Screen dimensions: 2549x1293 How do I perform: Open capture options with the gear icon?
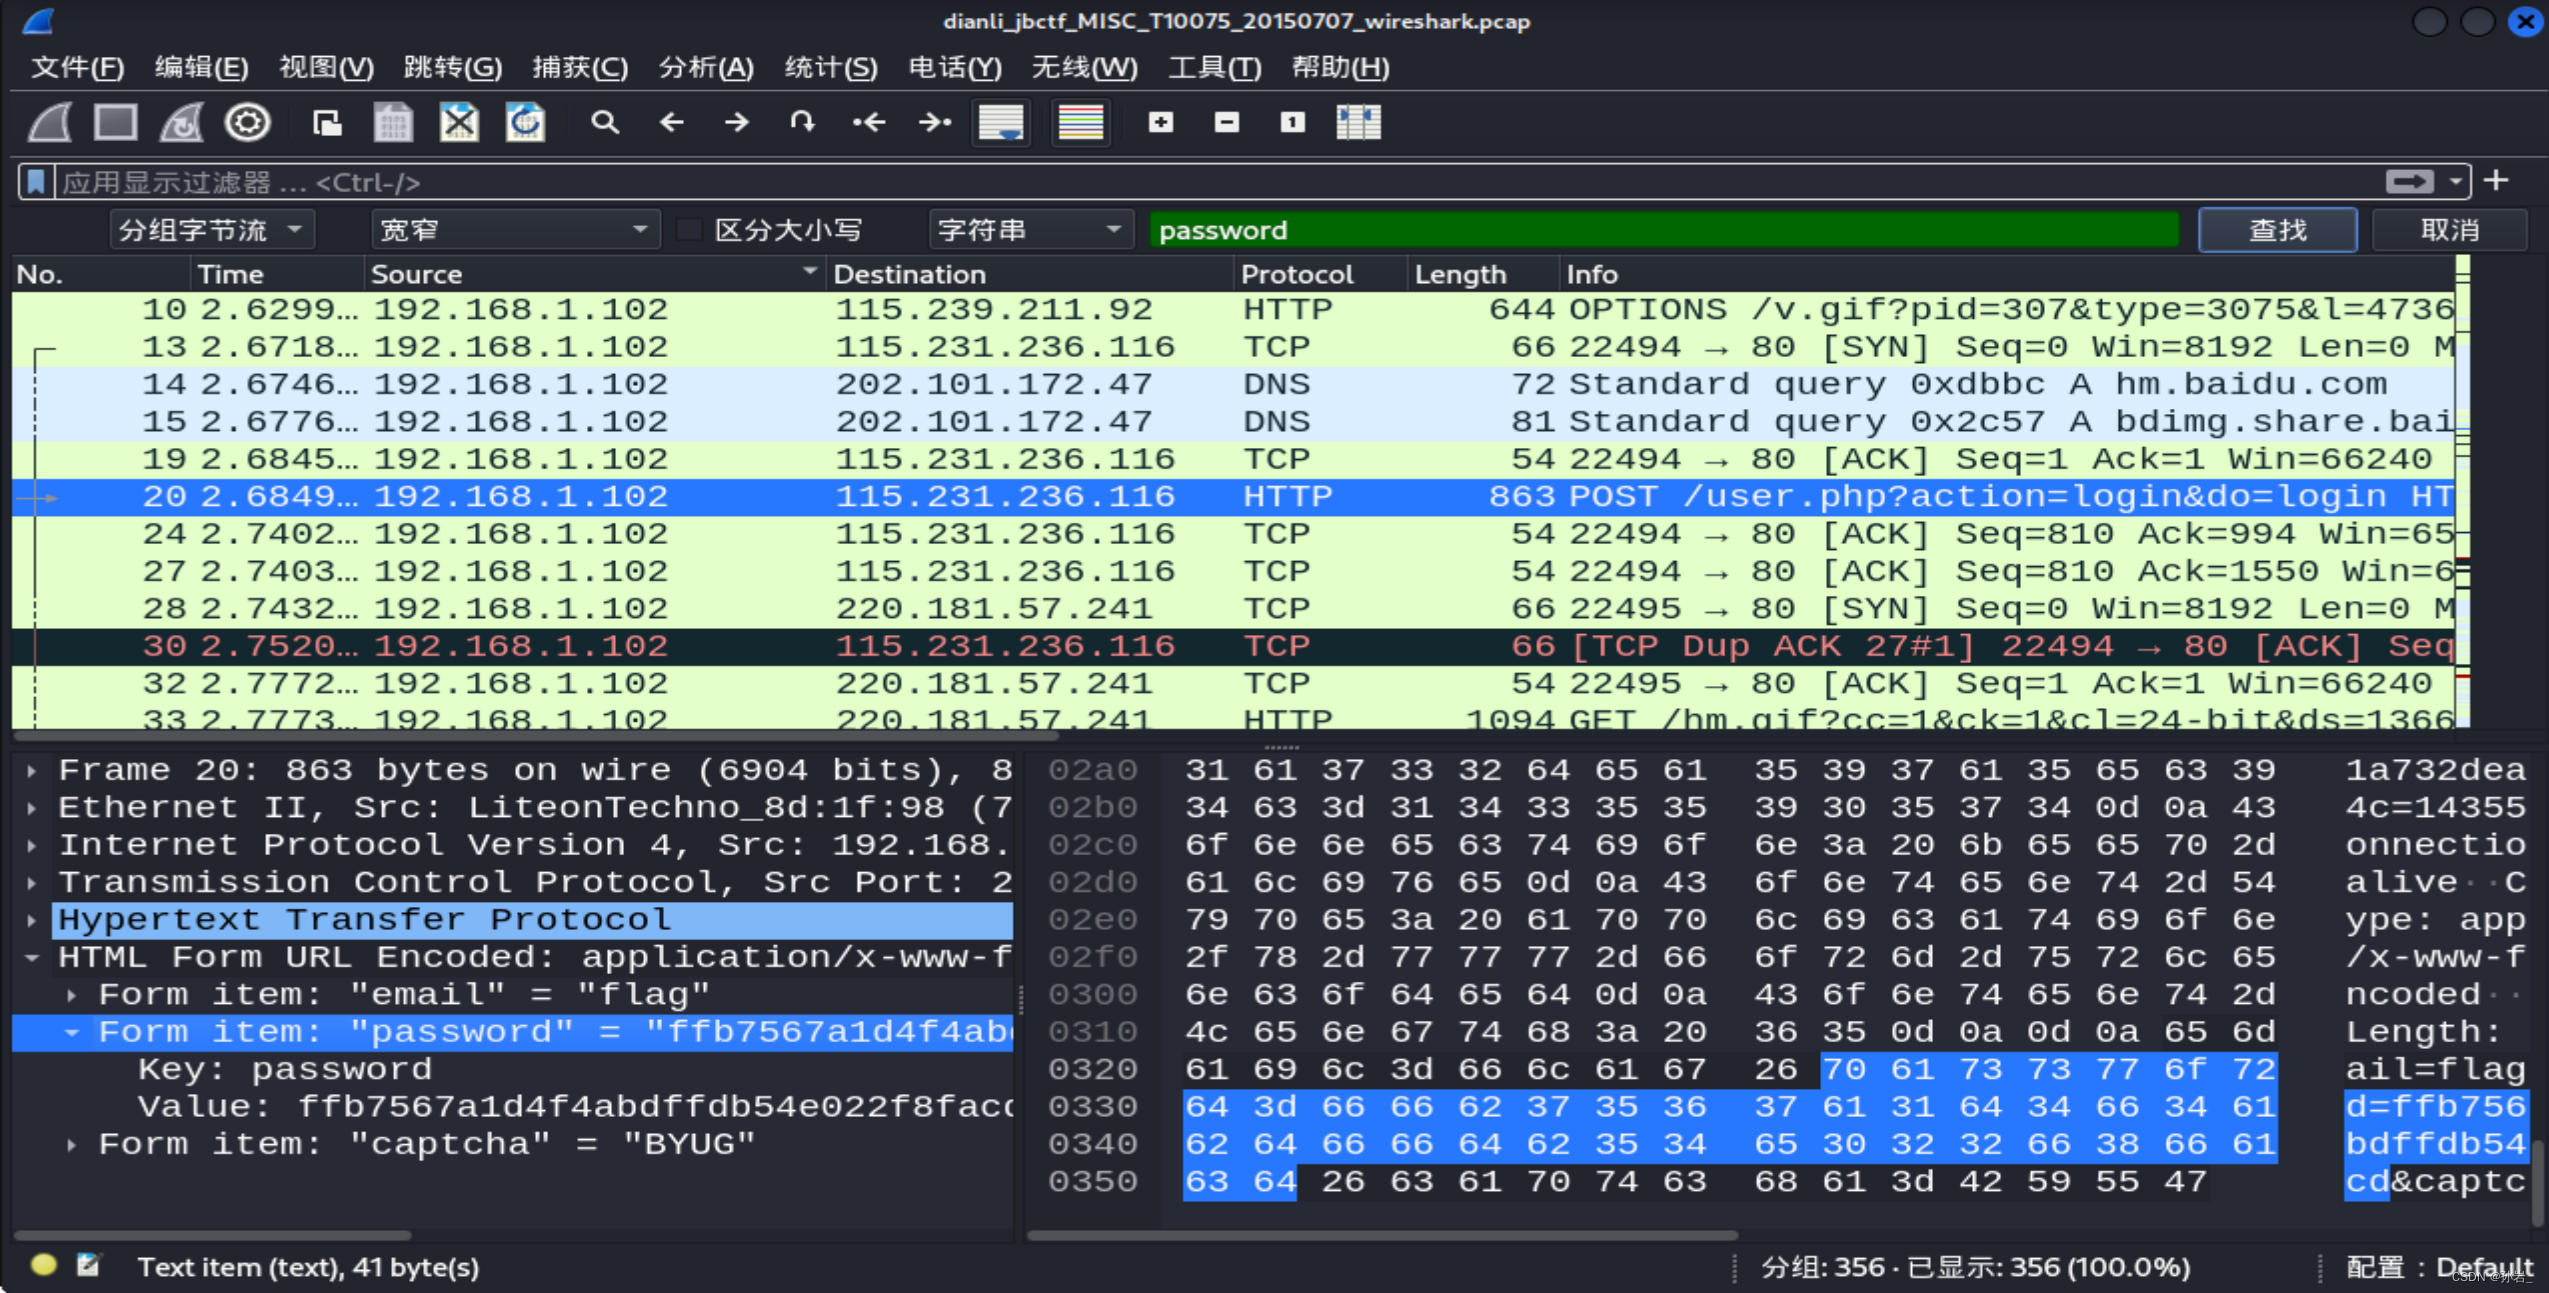pyautogui.click(x=247, y=122)
